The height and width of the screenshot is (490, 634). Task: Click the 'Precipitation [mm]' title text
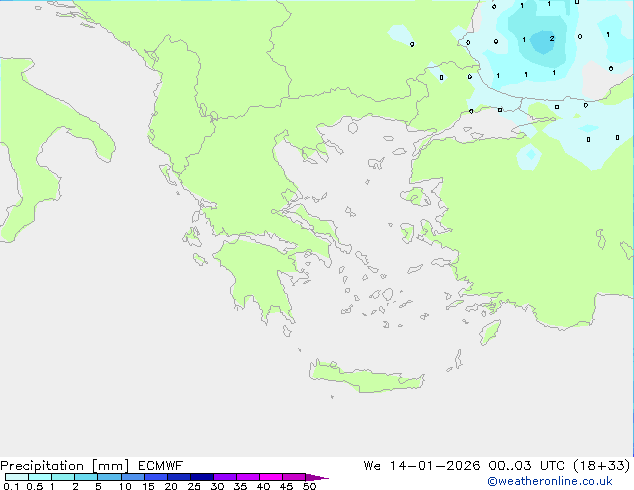pyautogui.click(x=64, y=466)
